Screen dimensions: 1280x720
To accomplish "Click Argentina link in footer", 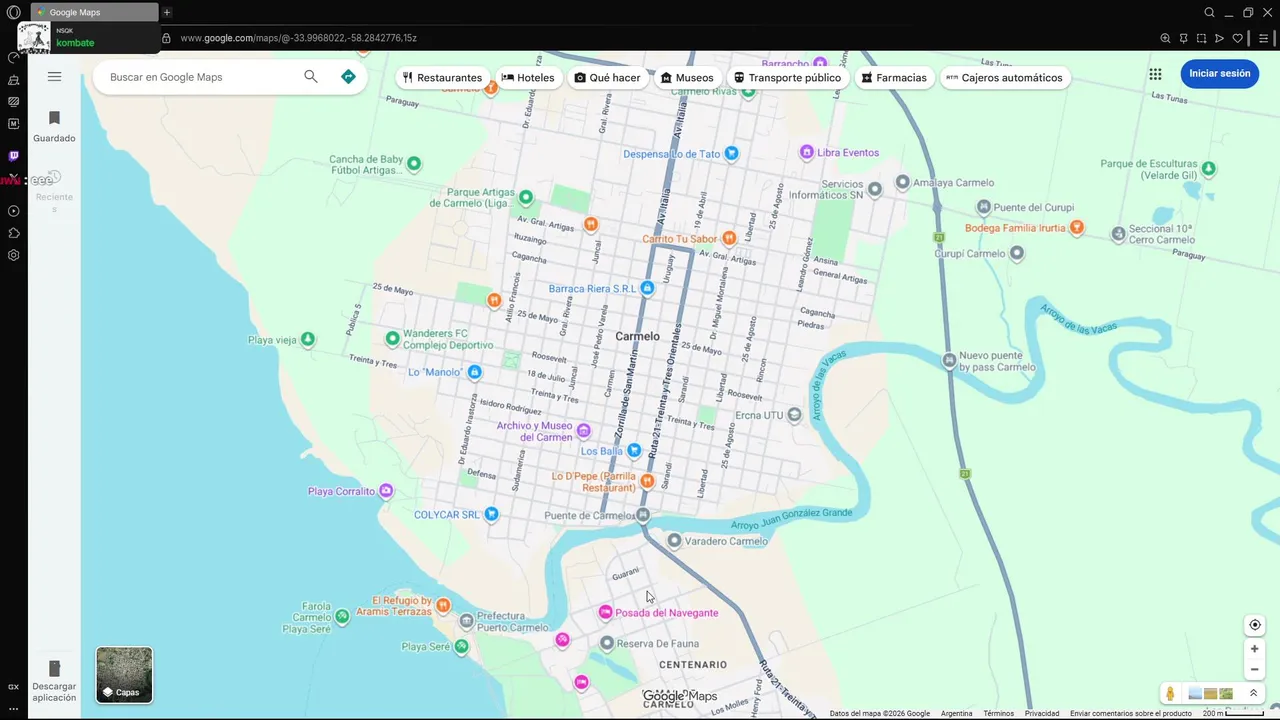I will (957, 713).
